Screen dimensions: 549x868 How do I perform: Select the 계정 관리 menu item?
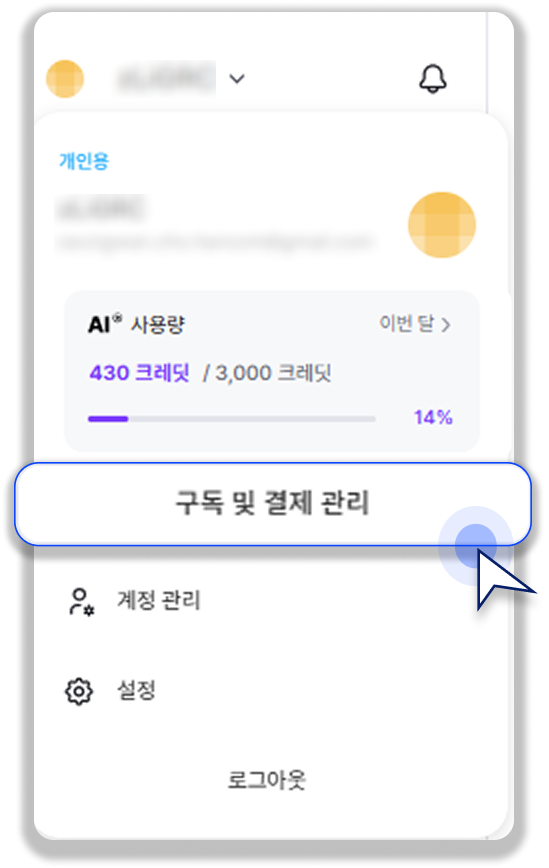pos(158,601)
